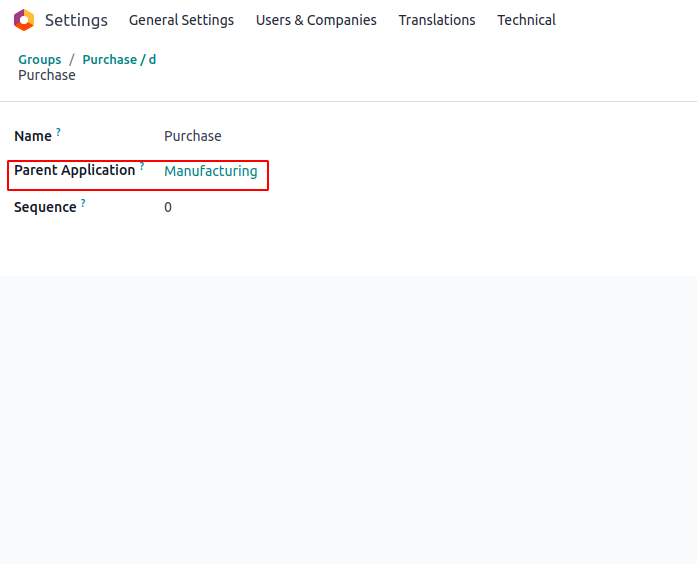Click the help icon beside Sequence

tap(83, 203)
